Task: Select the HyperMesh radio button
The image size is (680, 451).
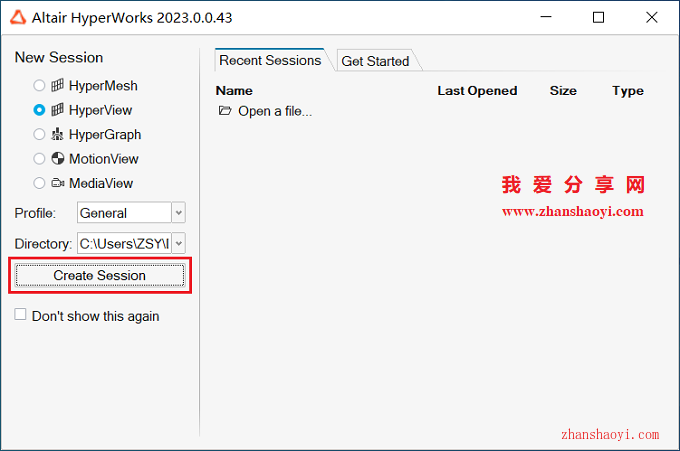Action: pos(39,85)
